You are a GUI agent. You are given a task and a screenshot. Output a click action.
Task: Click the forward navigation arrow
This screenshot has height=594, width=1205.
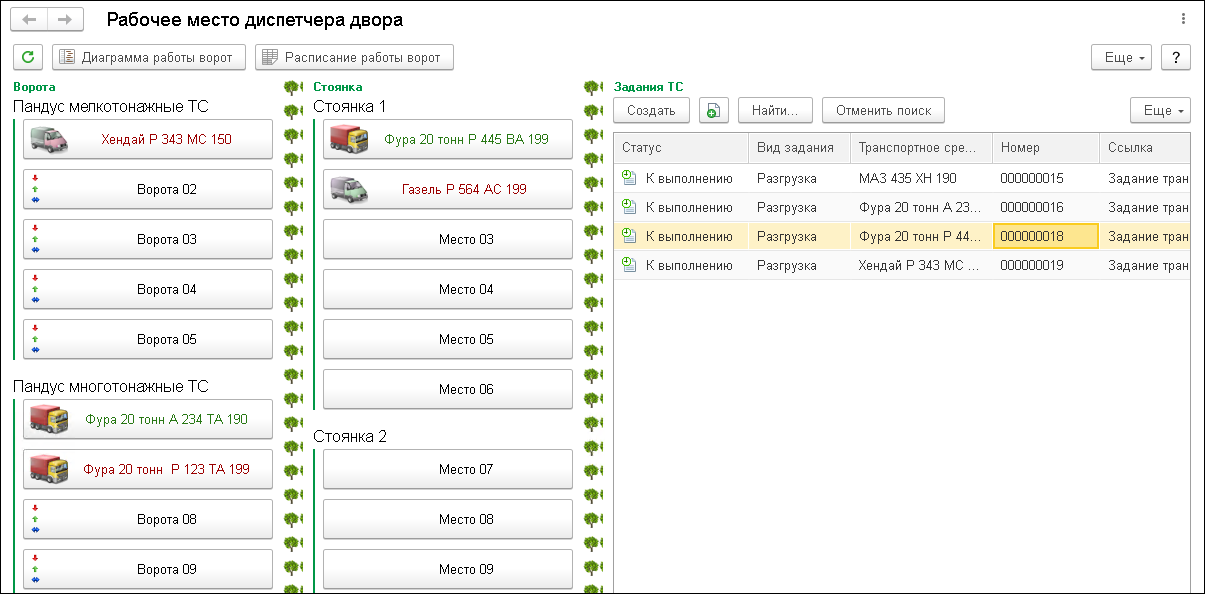coord(64,20)
